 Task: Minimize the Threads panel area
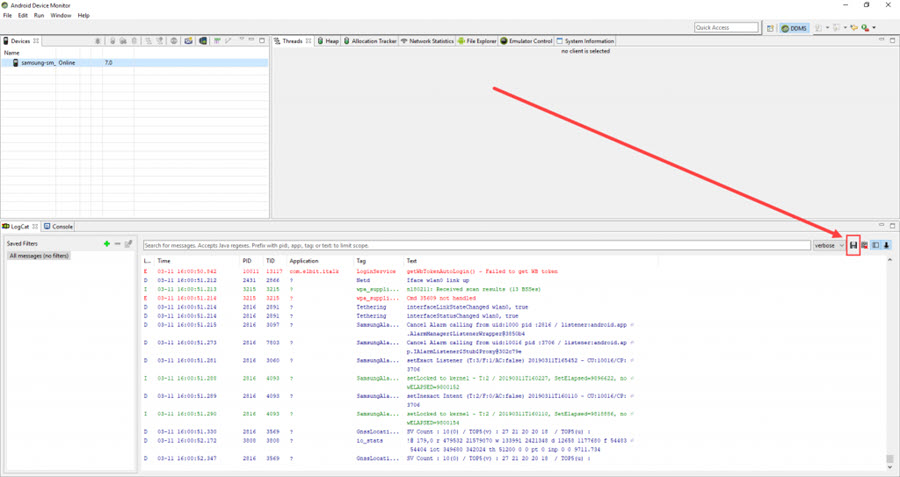point(882,40)
